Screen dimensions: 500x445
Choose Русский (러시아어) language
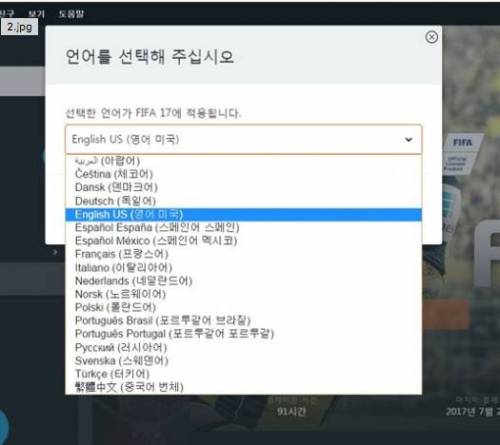(x=243, y=348)
